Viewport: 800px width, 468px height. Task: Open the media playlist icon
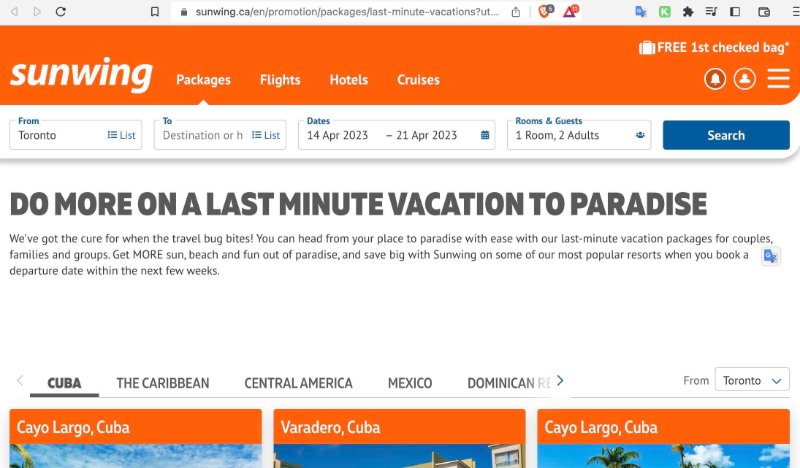click(x=711, y=11)
